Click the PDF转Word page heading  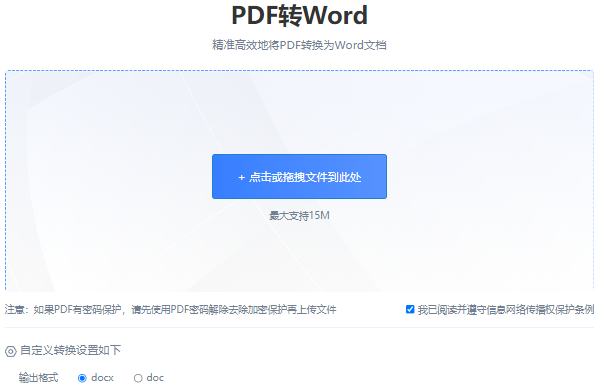tap(299, 15)
